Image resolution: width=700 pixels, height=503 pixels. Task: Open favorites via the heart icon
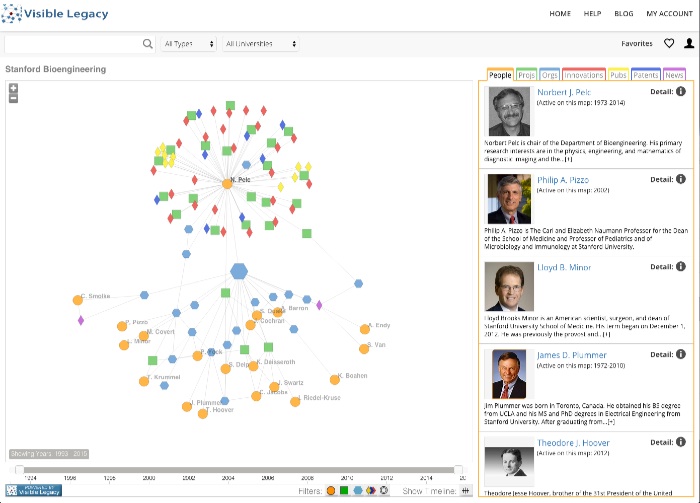click(669, 44)
